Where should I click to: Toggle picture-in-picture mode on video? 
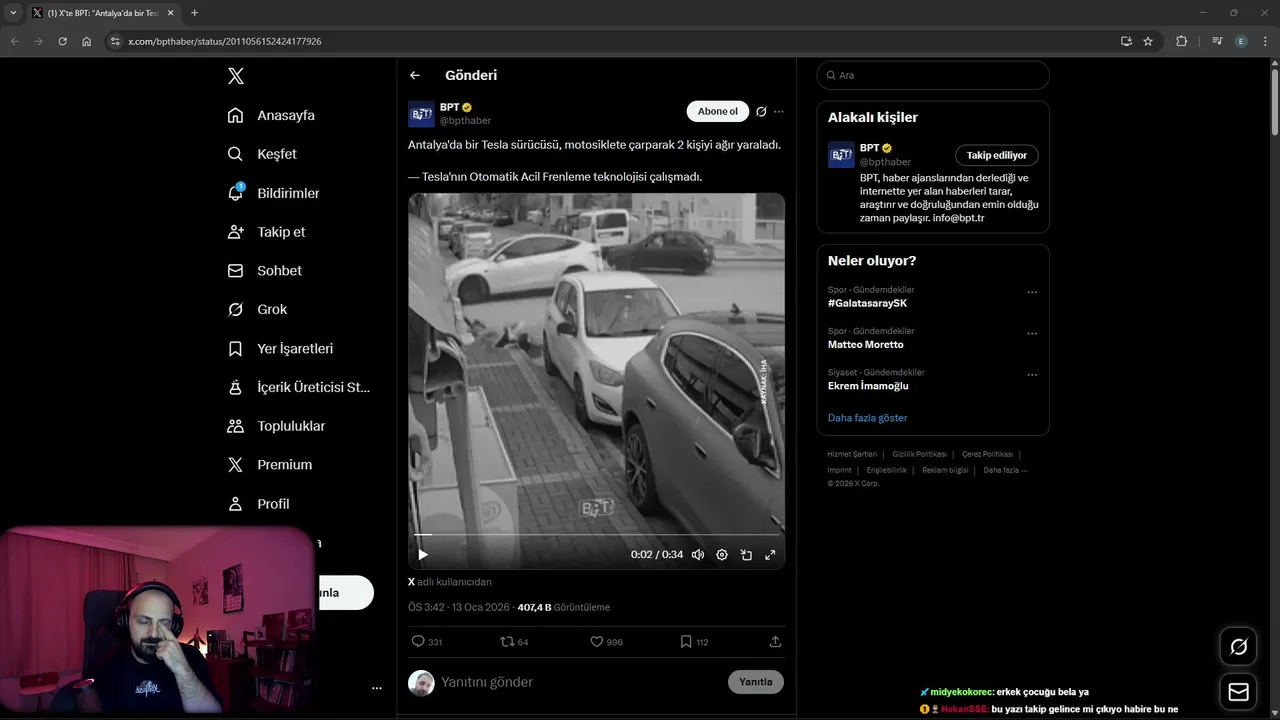746,555
